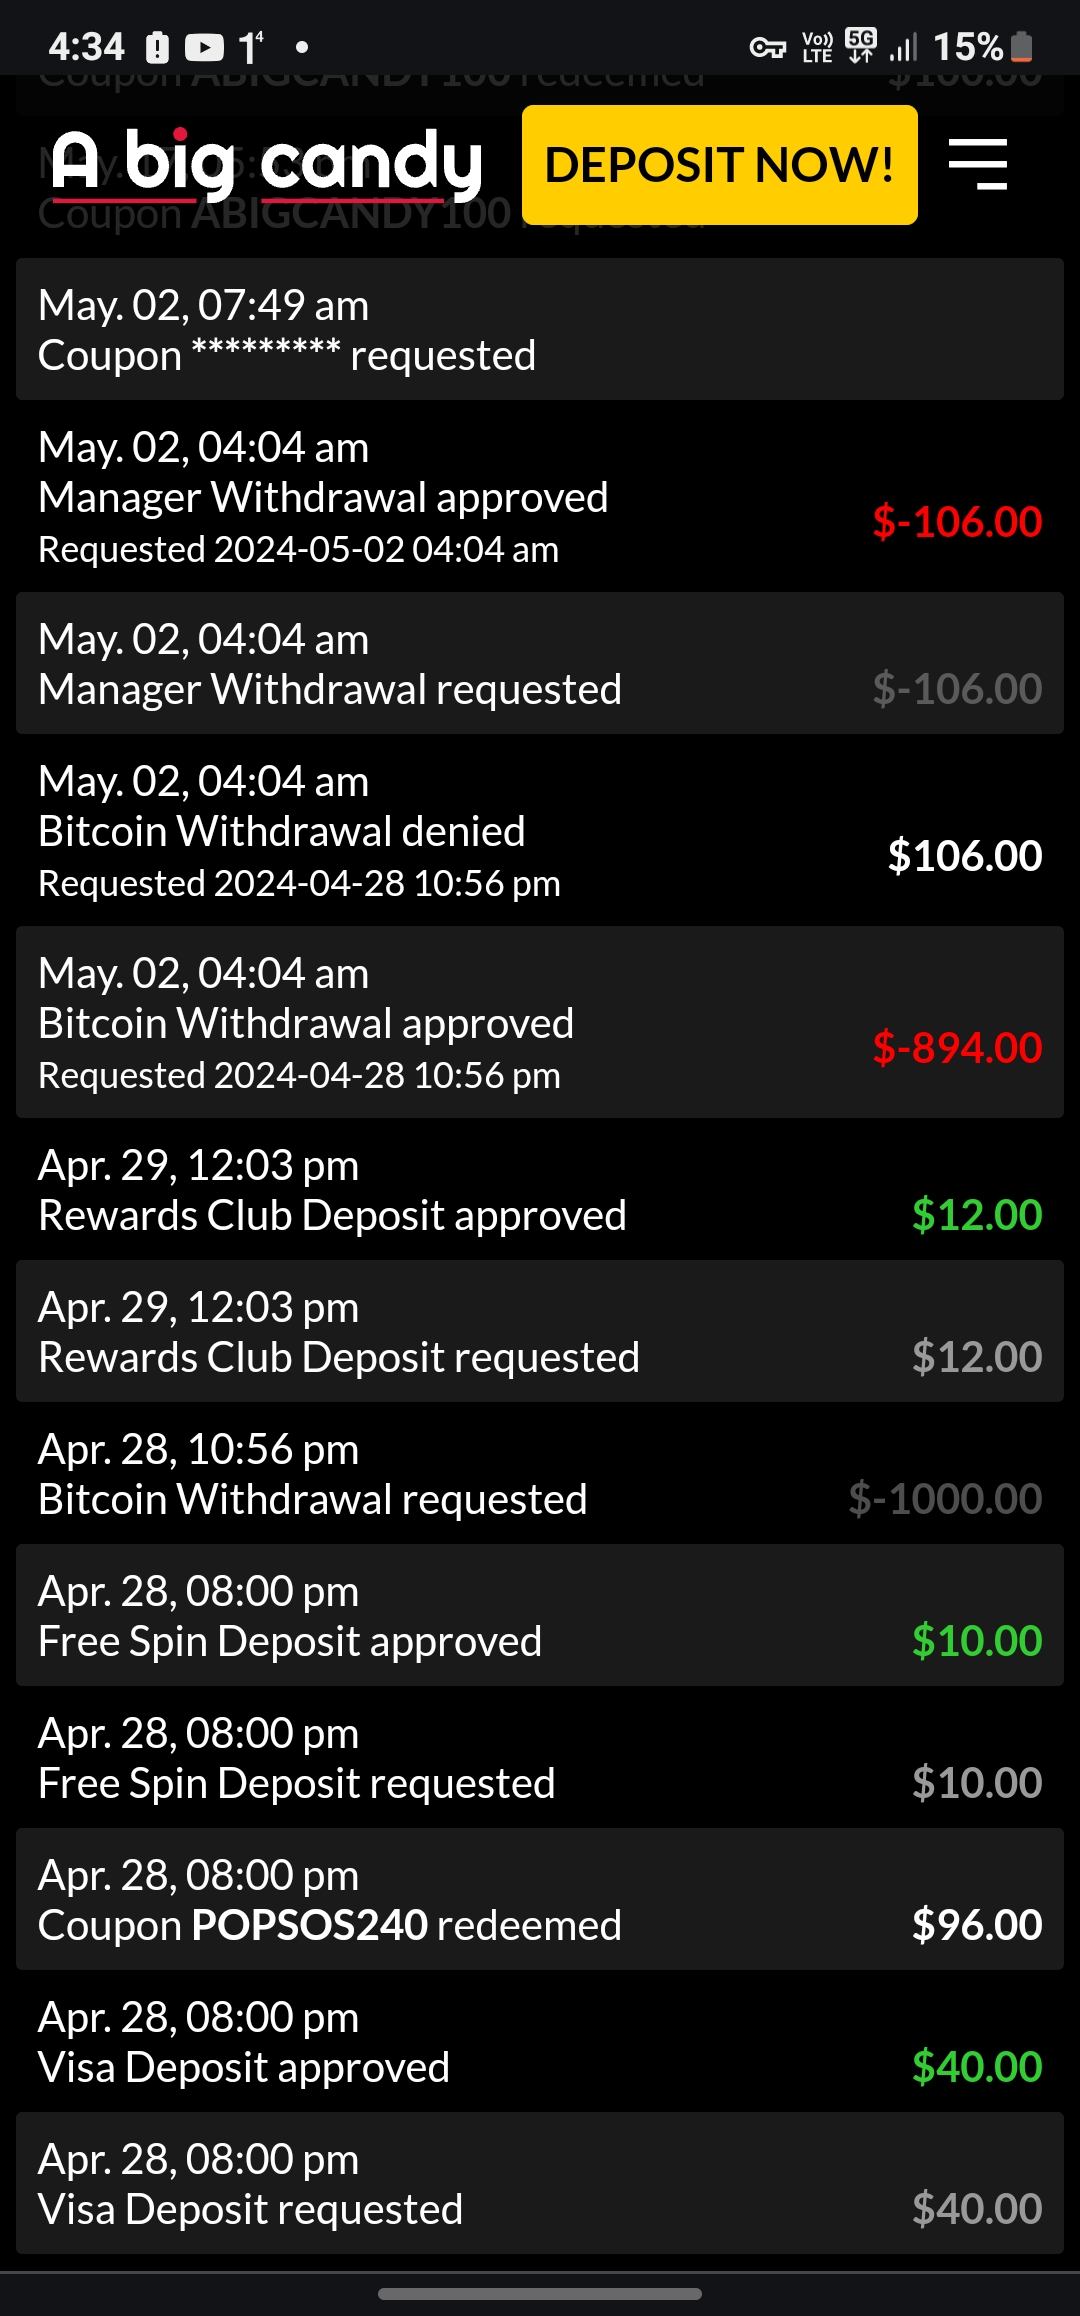This screenshot has height=2316, width=1080.
Task: Select the Manager Withdrawal approved entry
Action: (539, 497)
